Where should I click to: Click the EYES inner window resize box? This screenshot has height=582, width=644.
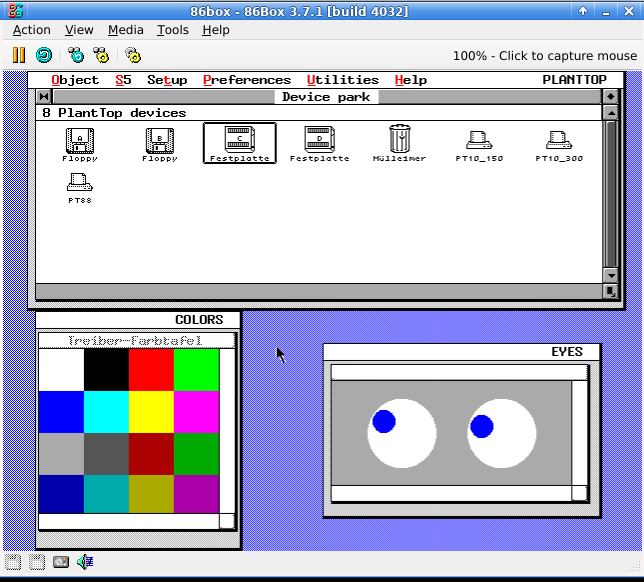(x=579, y=493)
